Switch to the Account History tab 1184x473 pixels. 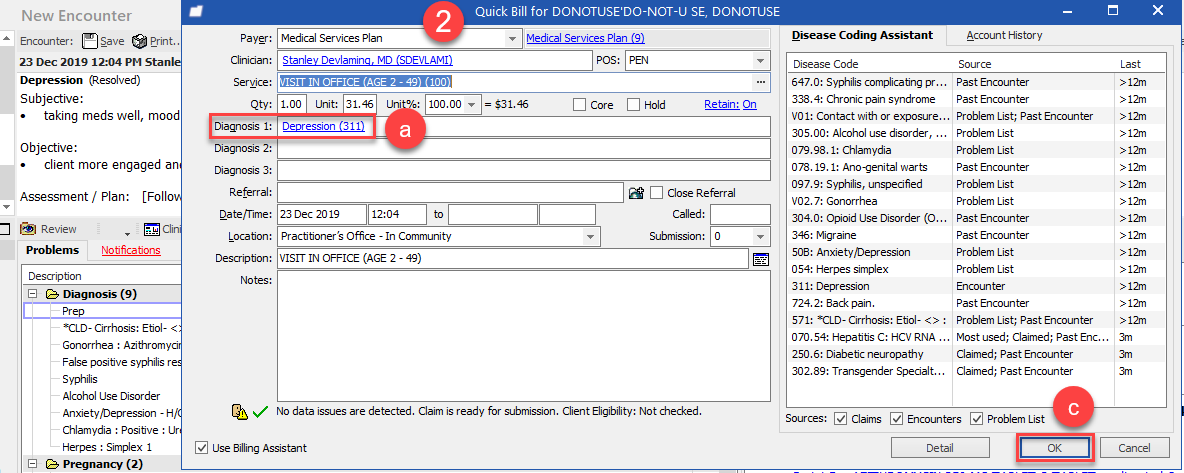pos(1003,35)
